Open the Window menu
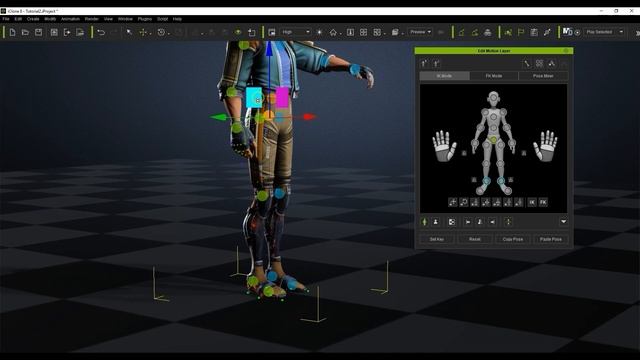The height and width of the screenshot is (360, 640). tap(125, 19)
